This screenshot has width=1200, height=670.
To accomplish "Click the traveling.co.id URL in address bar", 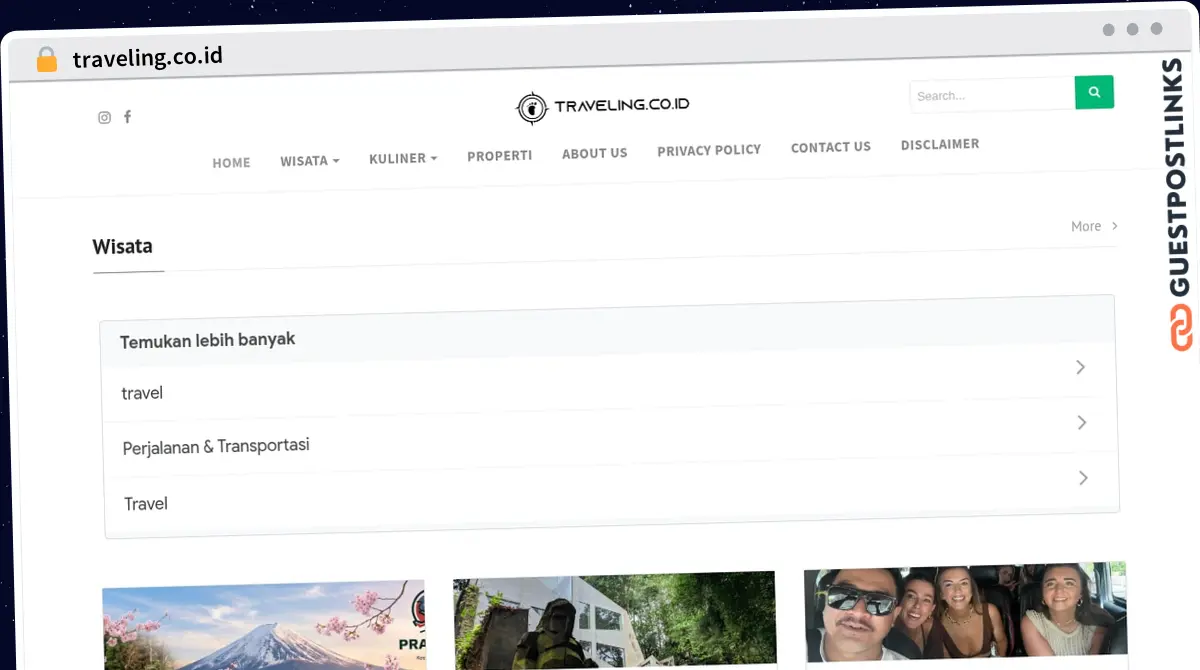I will 148,57.
